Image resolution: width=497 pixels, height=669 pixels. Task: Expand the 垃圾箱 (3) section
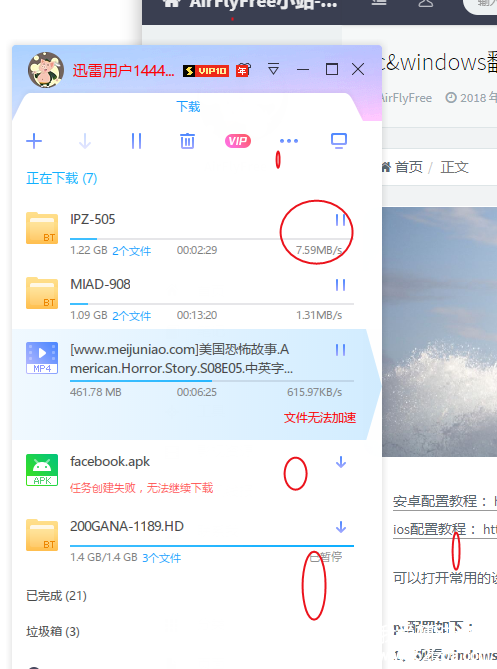click(x=53, y=631)
